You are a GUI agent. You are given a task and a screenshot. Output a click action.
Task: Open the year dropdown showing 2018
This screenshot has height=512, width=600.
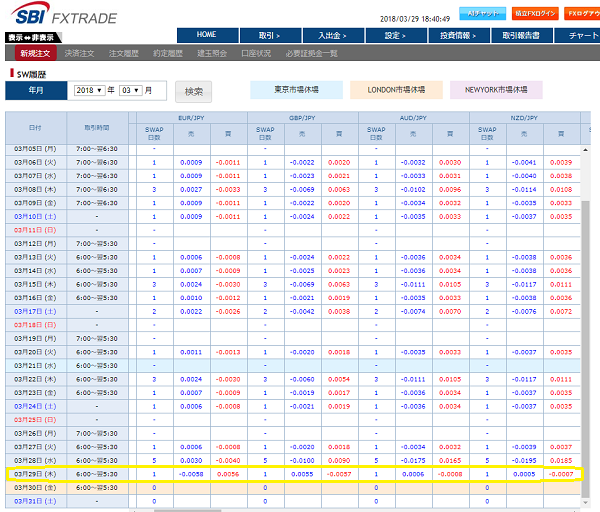pyautogui.click(x=90, y=90)
